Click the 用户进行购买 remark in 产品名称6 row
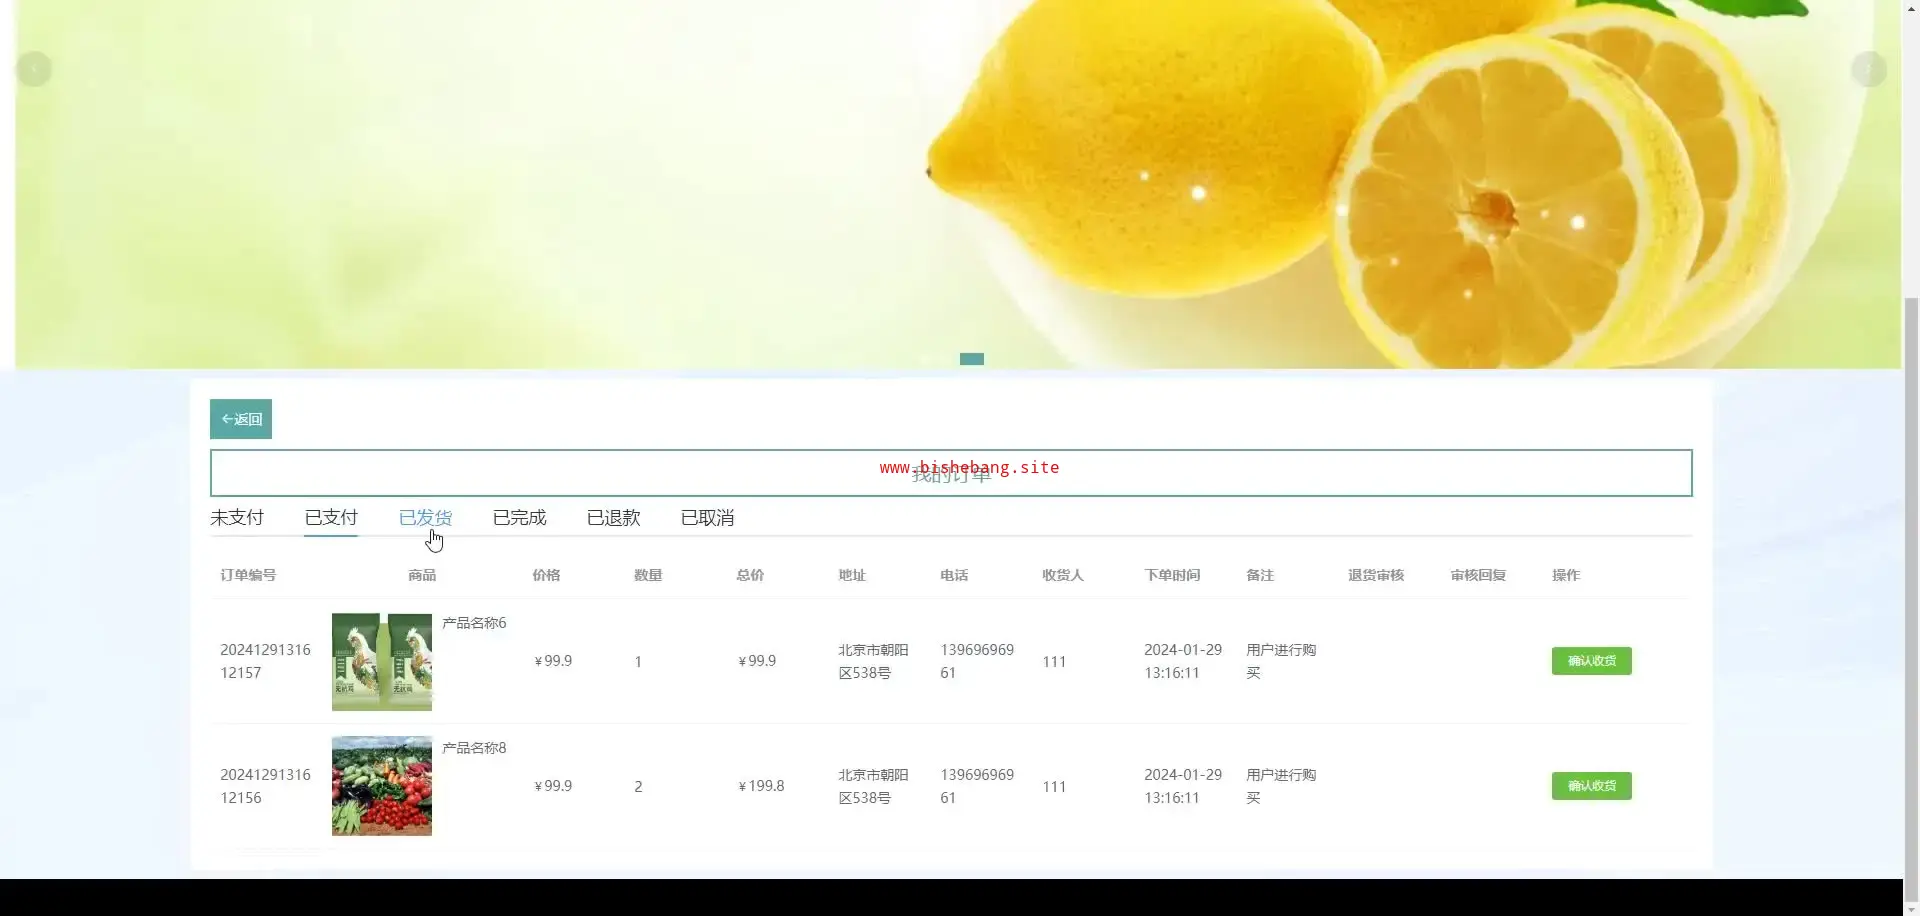Screen dimensions: 1920x916 [x=1281, y=661]
